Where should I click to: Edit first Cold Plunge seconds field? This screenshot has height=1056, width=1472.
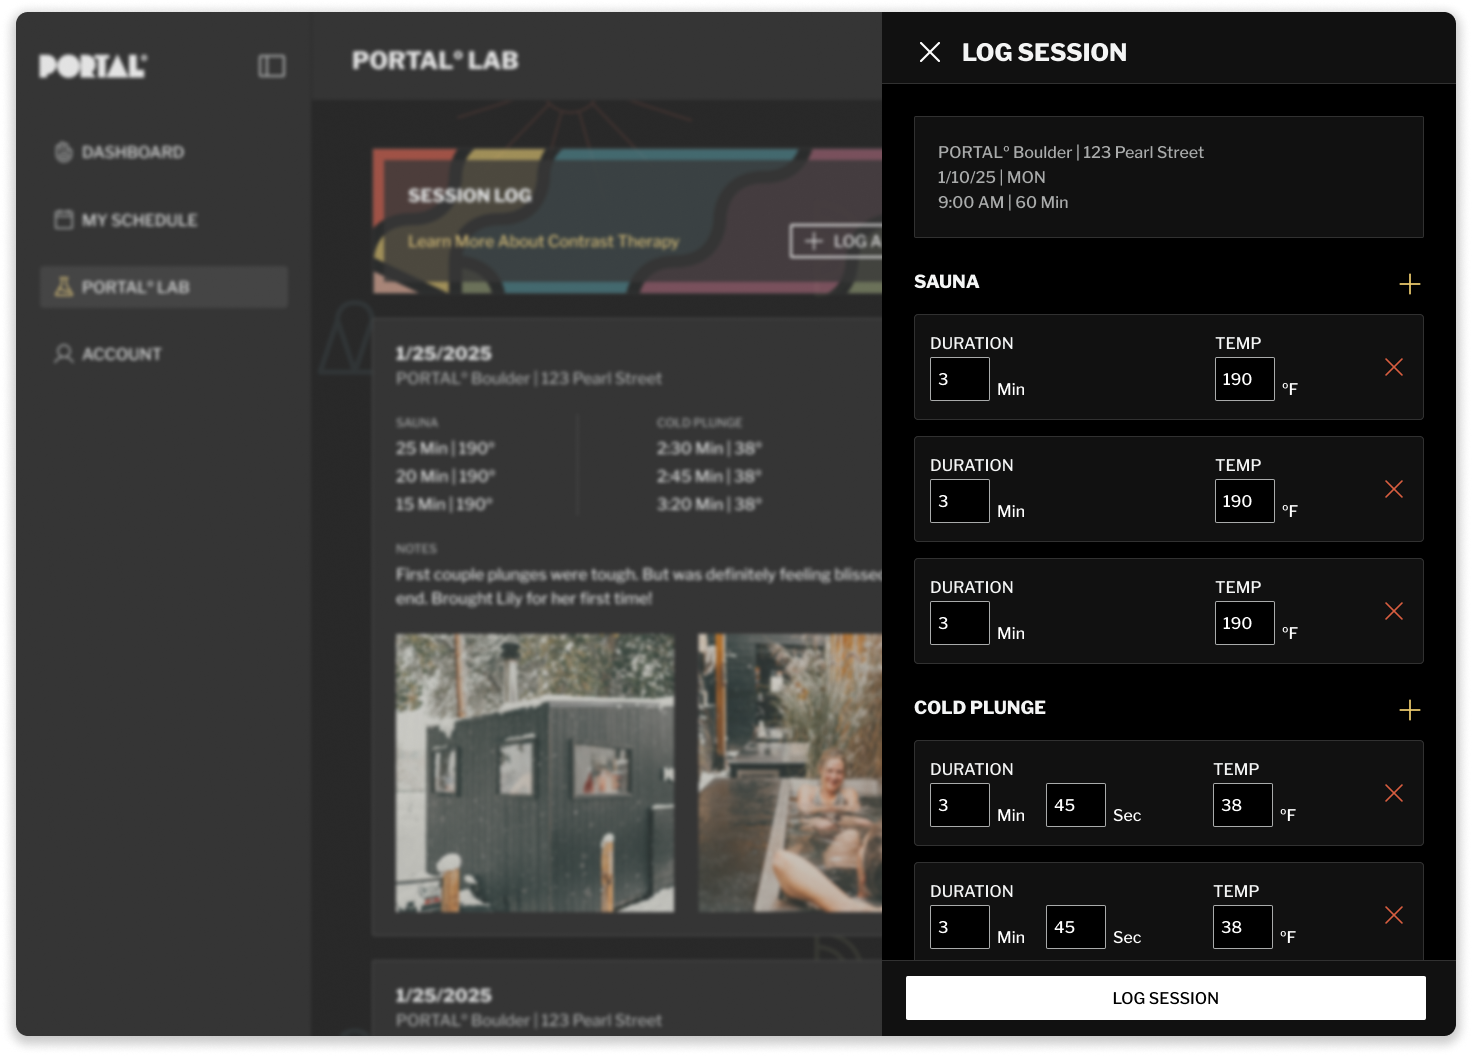pyautogui.click(x=1076, y=805)
